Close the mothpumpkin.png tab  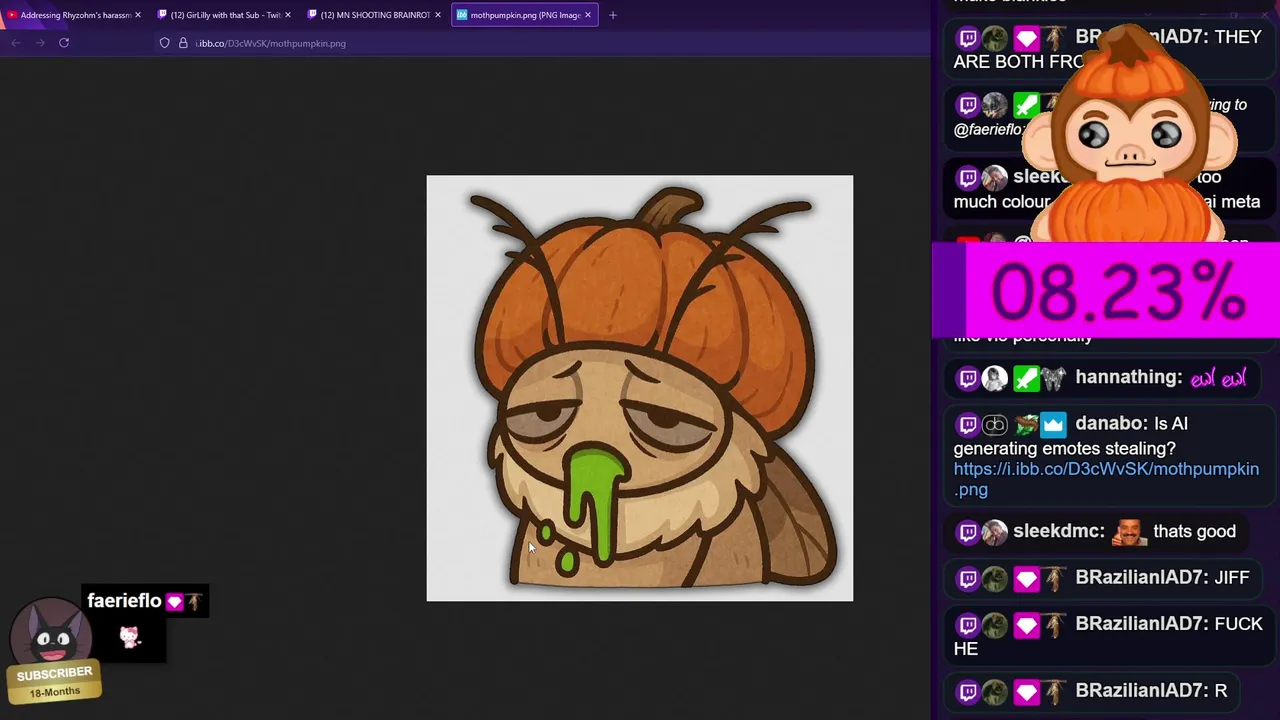[x=587, y=15]
